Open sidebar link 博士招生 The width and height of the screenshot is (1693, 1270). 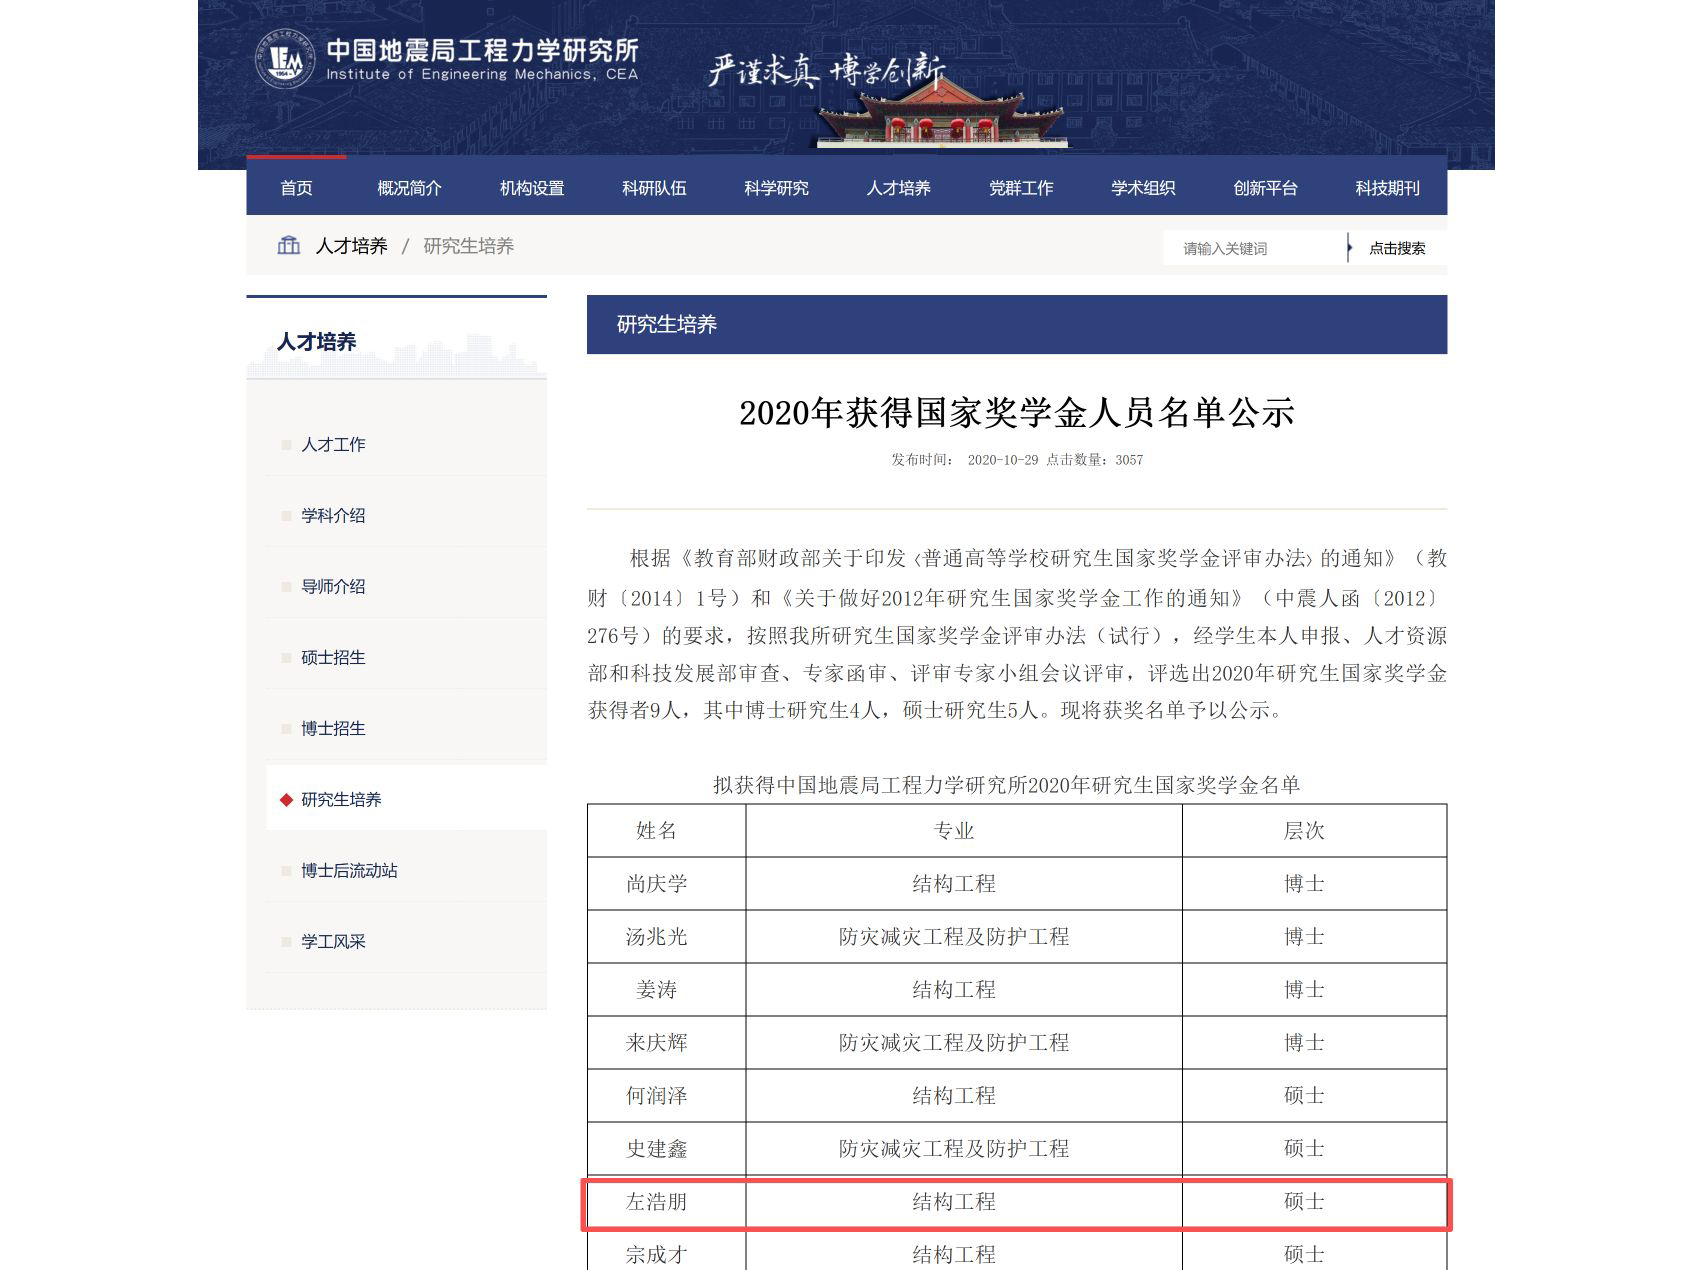[x=332, y=728]
